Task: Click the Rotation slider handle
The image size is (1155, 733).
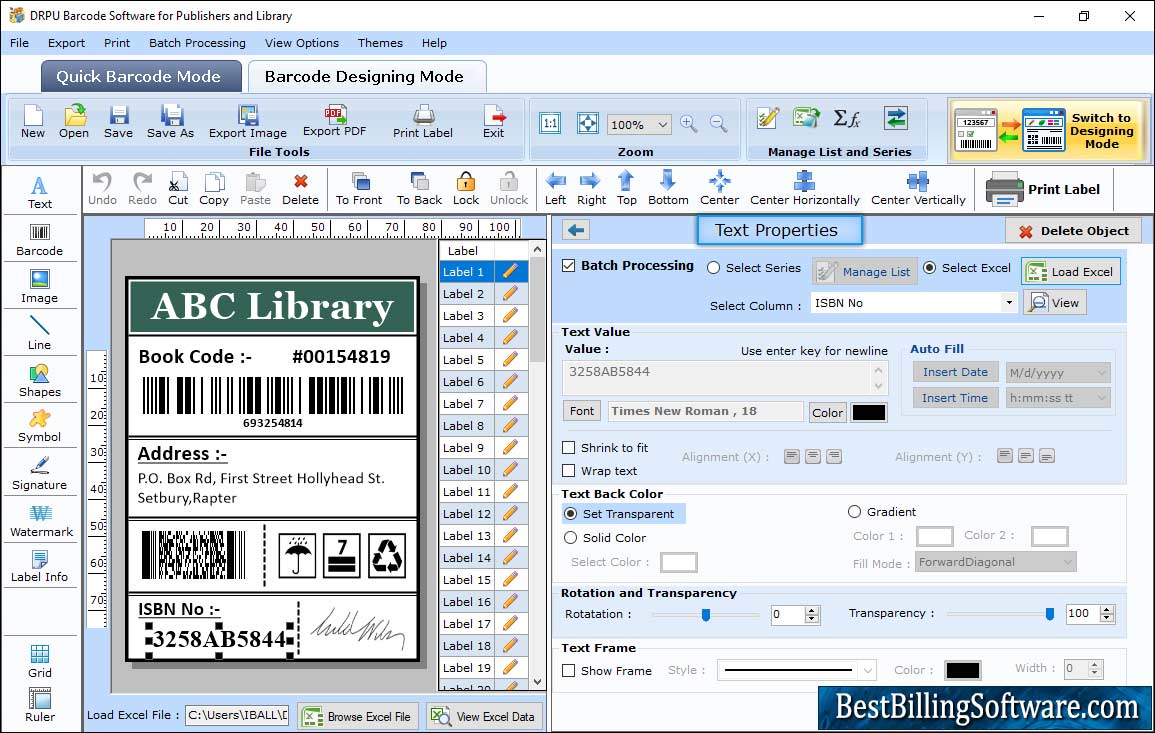Action: [706, 614]
